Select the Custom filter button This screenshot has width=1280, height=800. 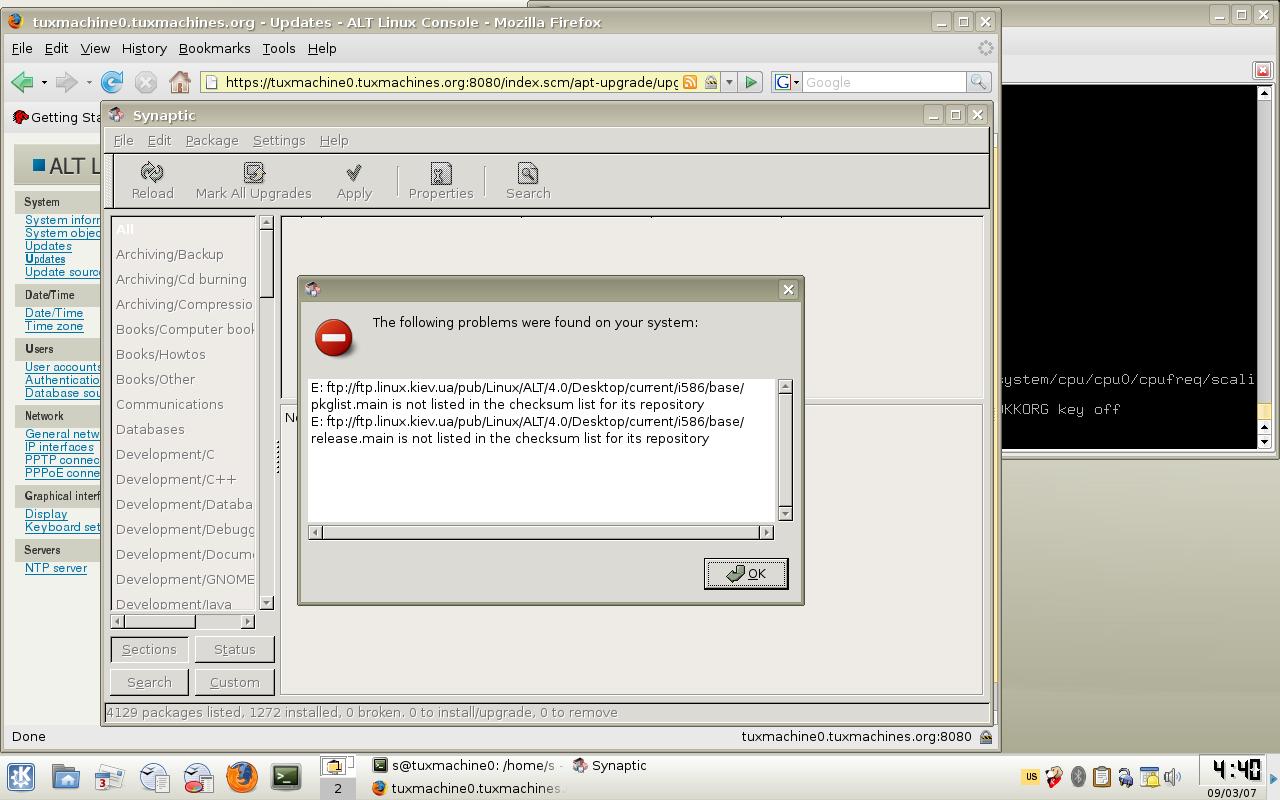click(x=234, y=682)
